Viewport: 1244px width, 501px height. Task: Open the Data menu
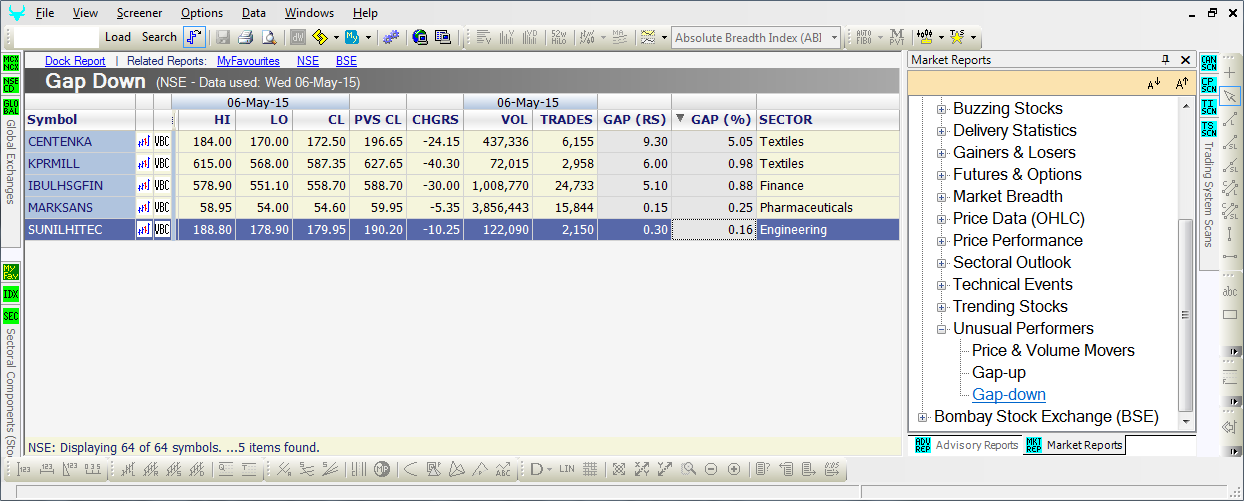pos(254,13)
